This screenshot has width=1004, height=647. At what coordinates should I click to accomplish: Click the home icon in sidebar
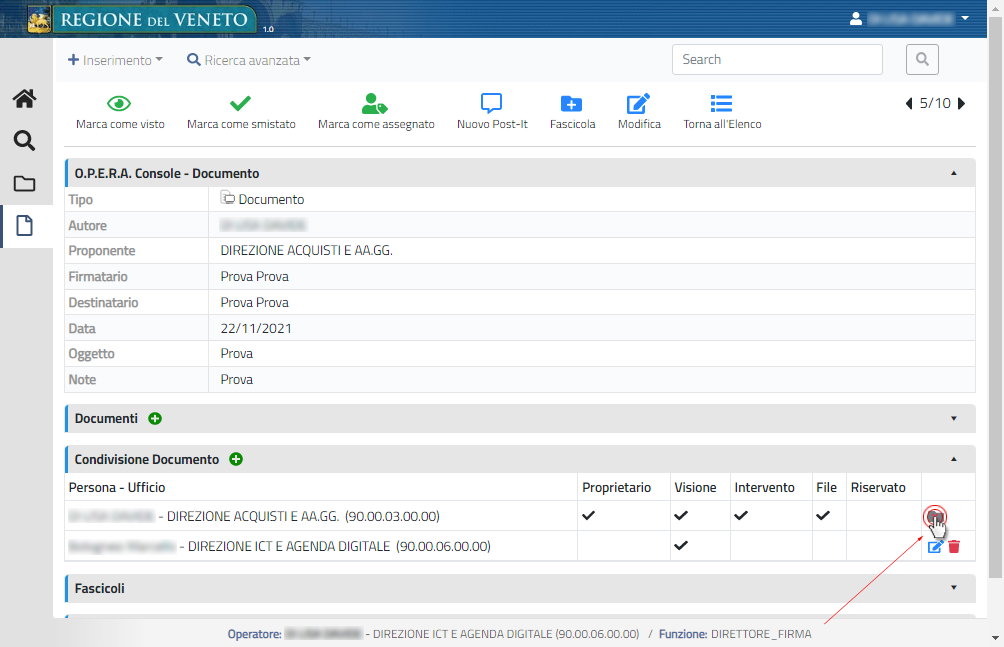(x=24, y=98)
